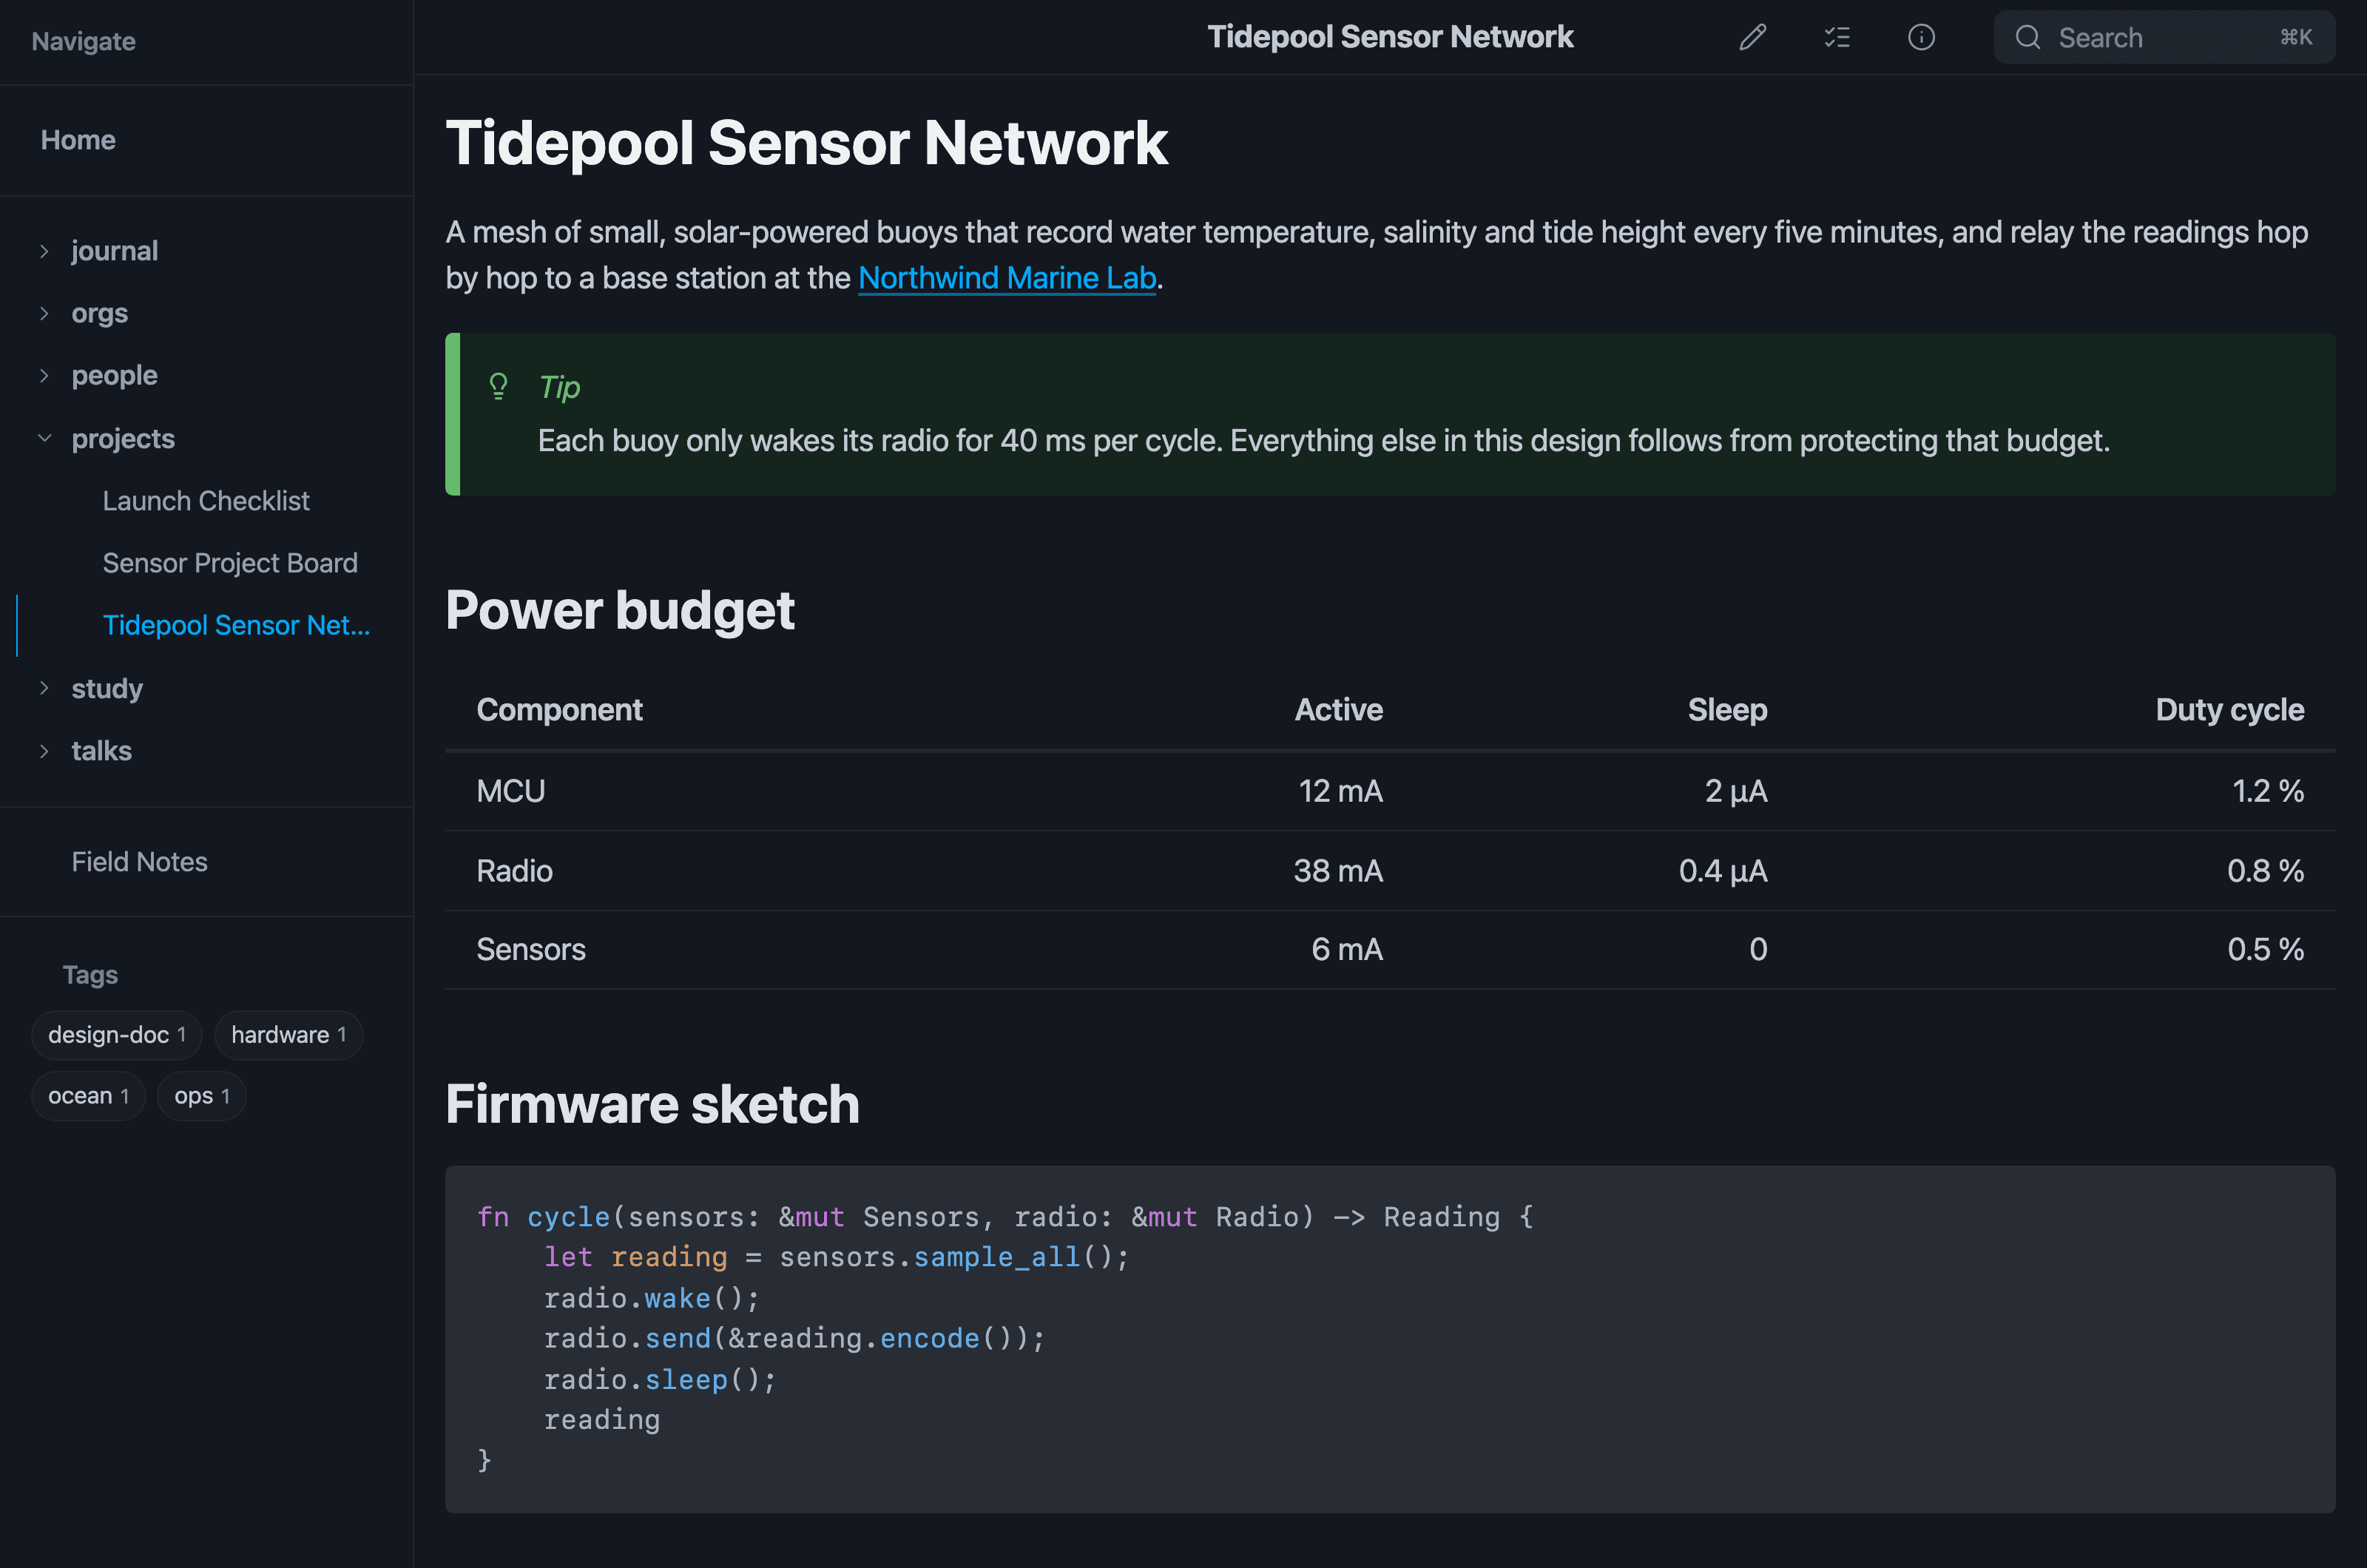Image resolution: width=2367 pixels, height=1568 pixels.
Task: Click the orgs folder label
Action: pos(100,313)
